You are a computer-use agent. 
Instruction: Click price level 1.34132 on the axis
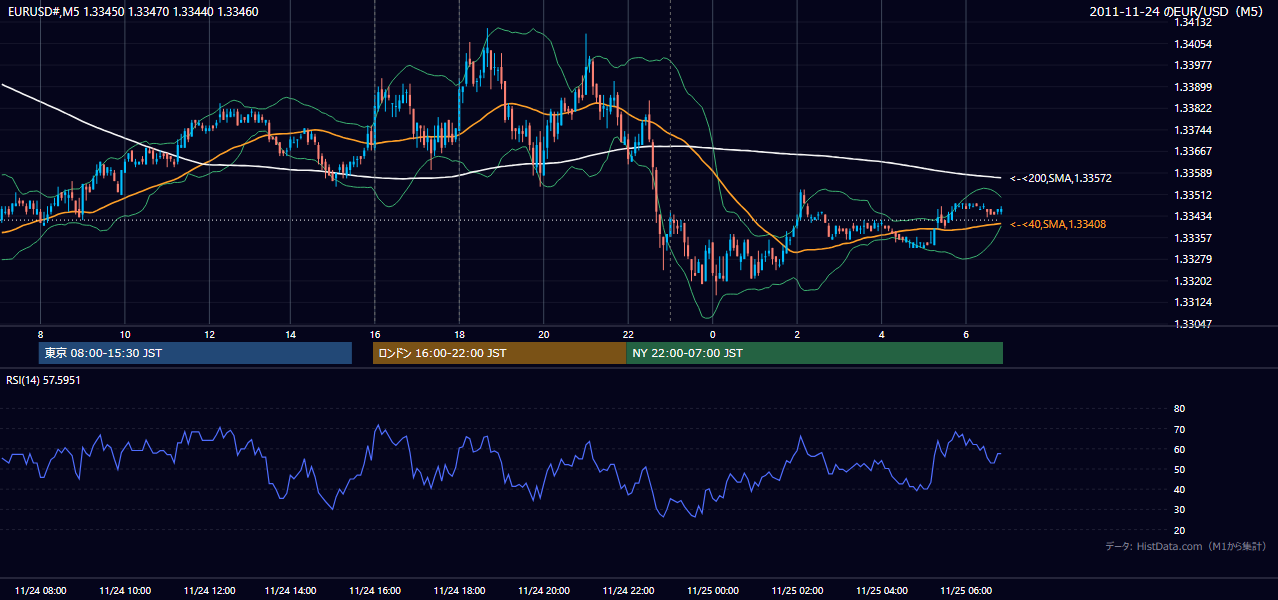pyautogui.click(x=1194, y=22)
